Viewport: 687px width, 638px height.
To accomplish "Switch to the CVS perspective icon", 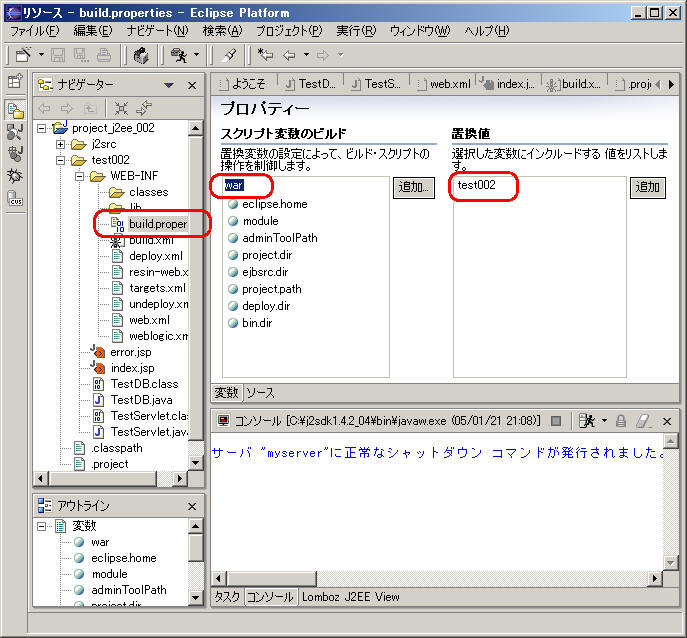I will [x=15, y=198].
